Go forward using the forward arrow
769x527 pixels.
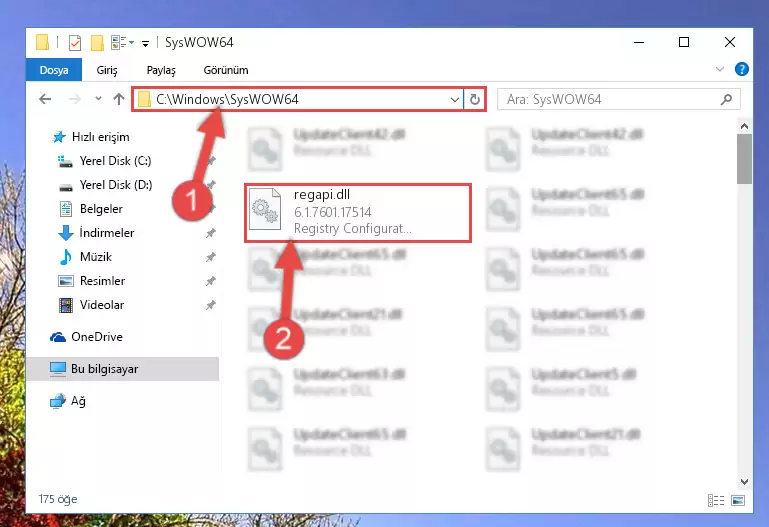click(75, 100)
